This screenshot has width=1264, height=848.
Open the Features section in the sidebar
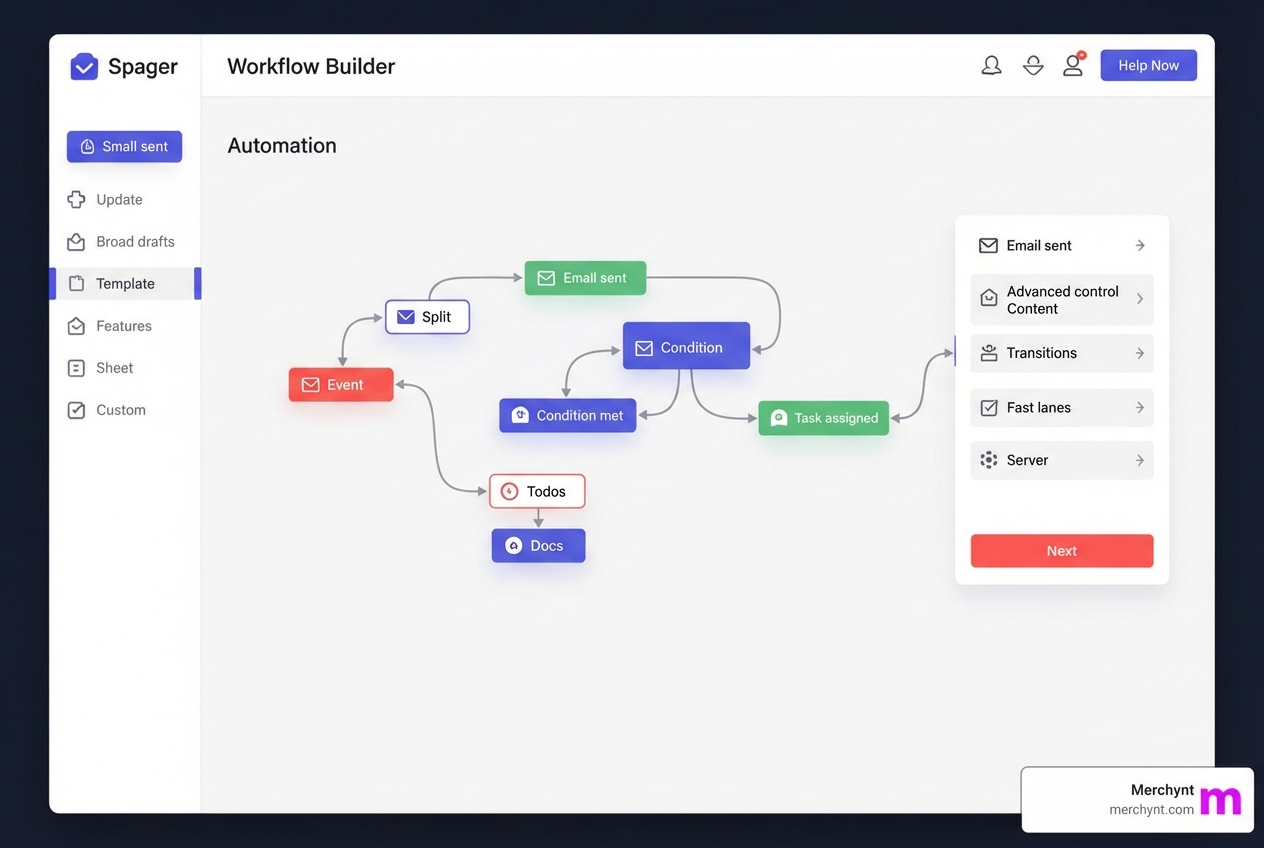click(x=123, y=326)
